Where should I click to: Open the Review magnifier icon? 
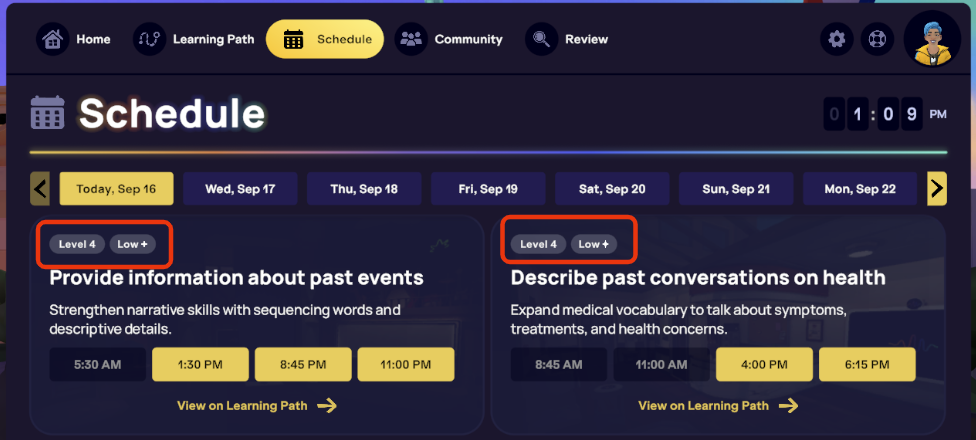pyautogui.click(x=541, y=40)
